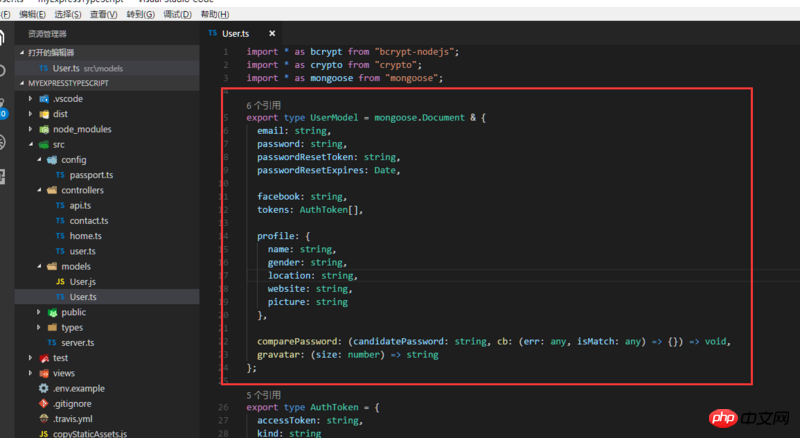The height and width of the screenshot is (438, 800).
Task: Expand the dist folder arrow
Action: tap(31, 114)
